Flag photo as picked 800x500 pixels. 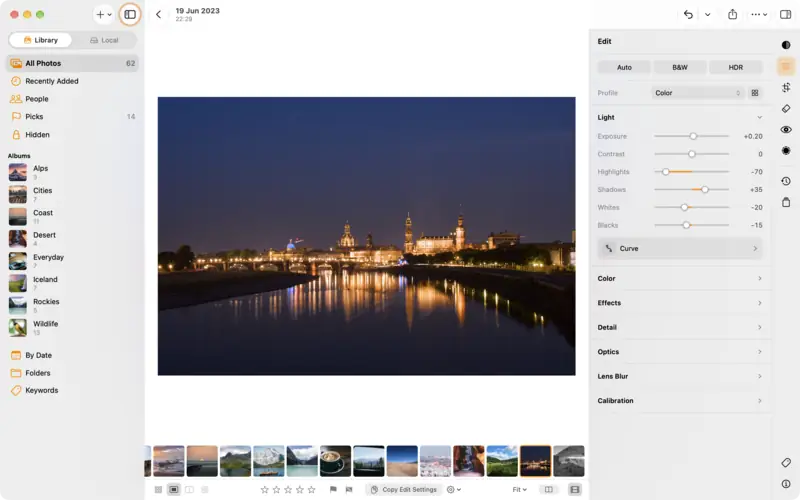[x=333, y=489]
